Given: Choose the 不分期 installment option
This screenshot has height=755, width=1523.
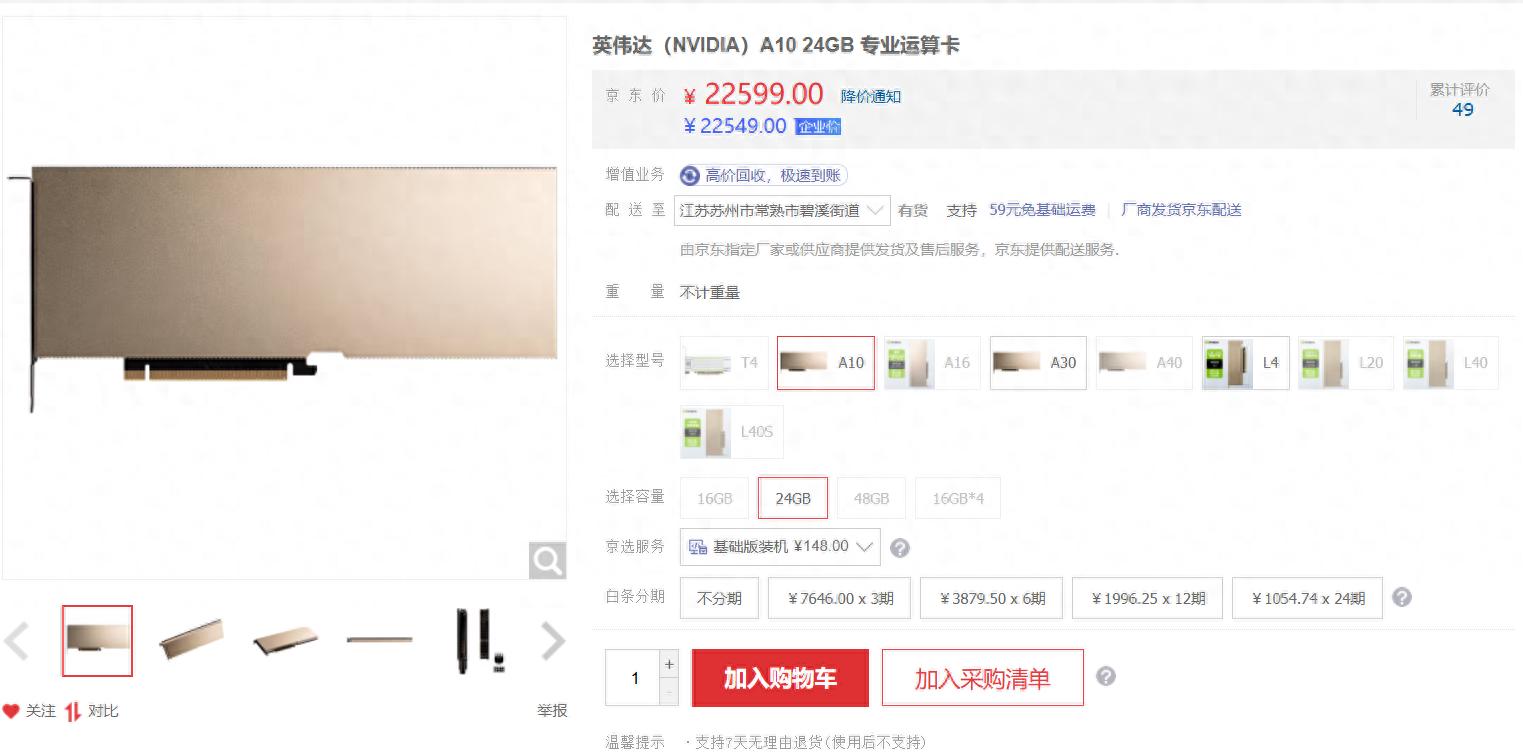Looking at the screenshot, I should click(x=719, y=598).
